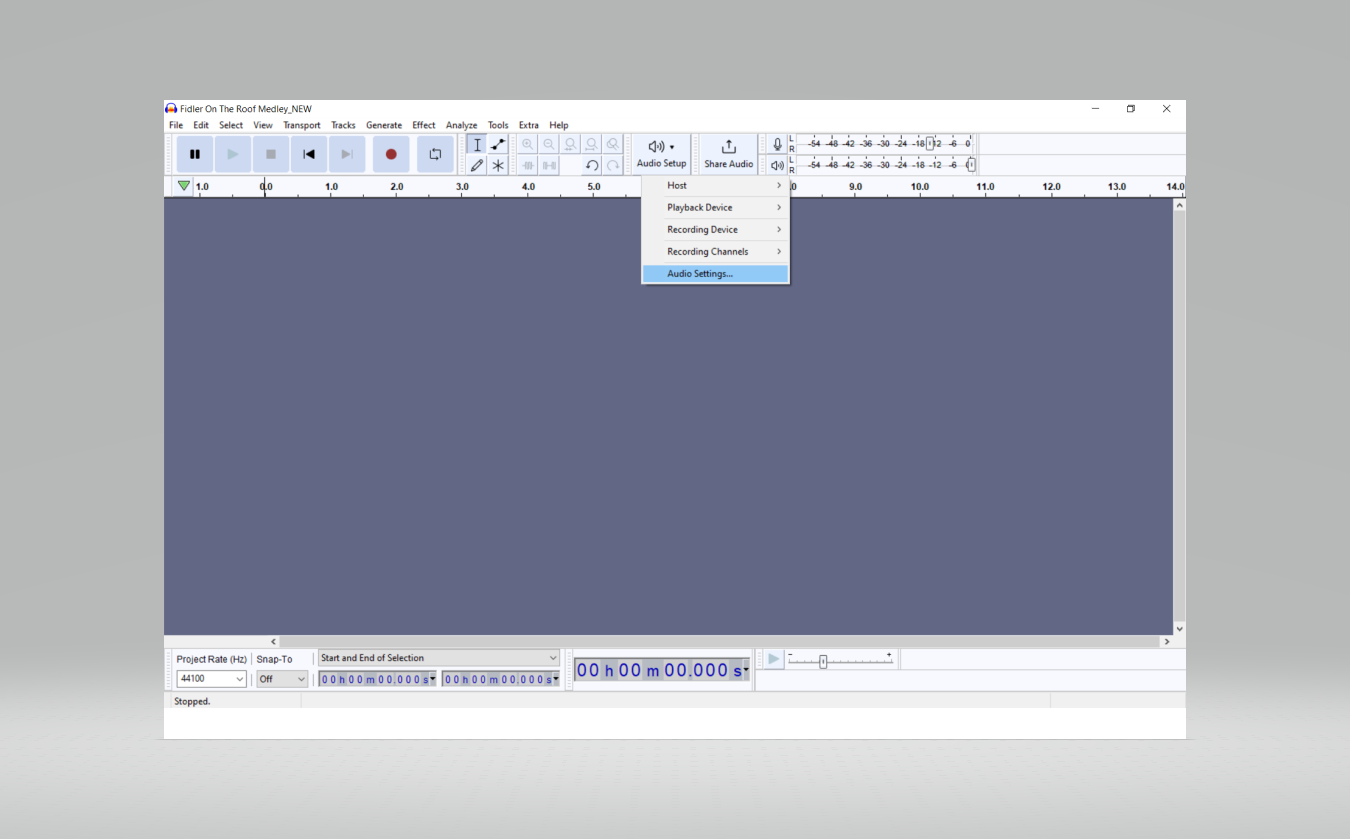Adjust the recording level slider knob
Screen dimensions: 1350x839
[930, 144]
